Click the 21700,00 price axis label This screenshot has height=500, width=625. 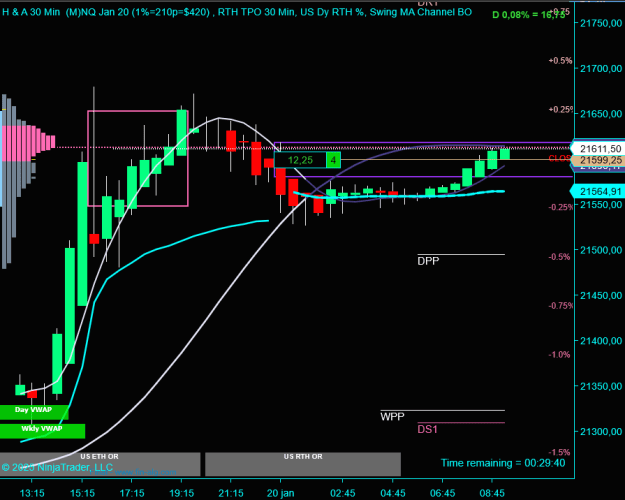pos(601,69)
